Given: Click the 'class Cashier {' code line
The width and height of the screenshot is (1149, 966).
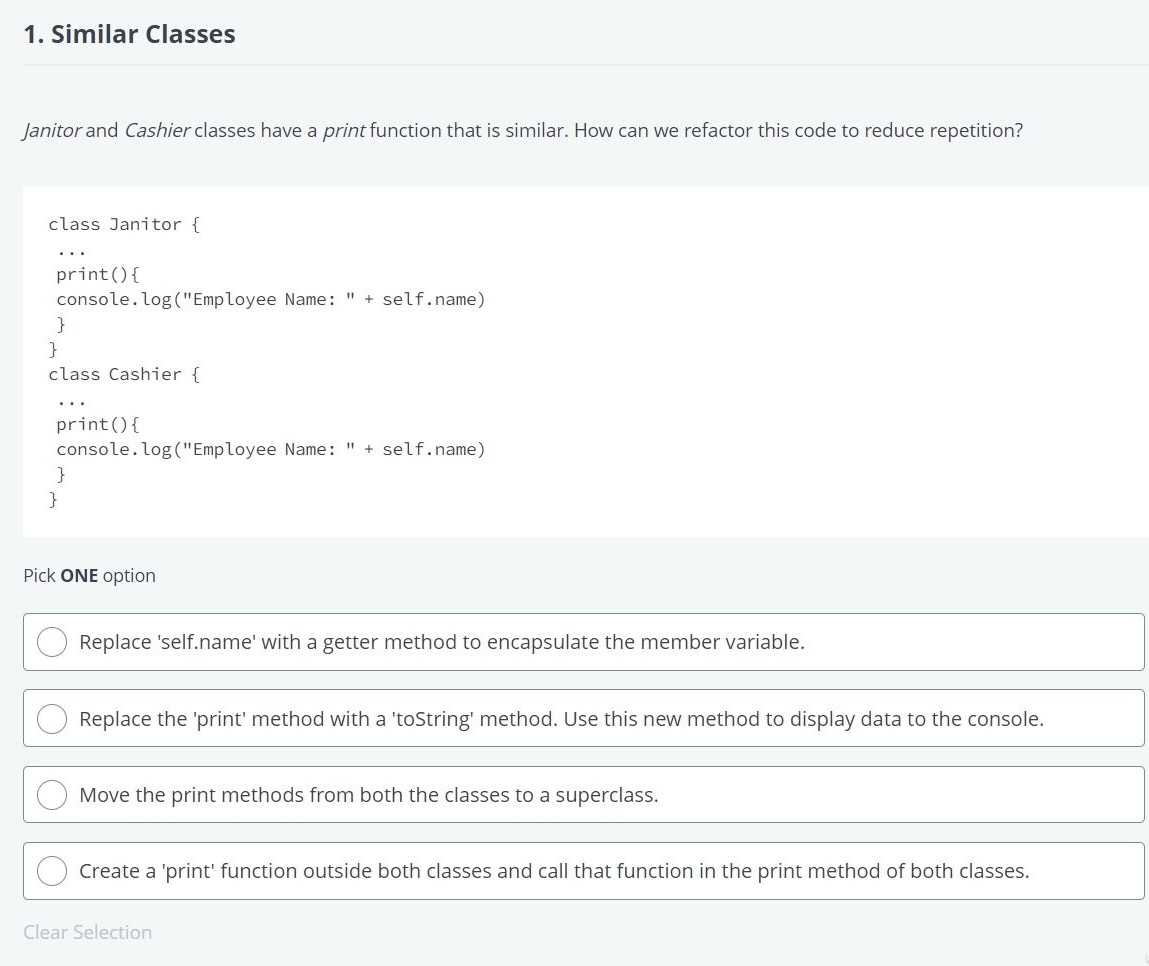Looking at the screenshot, I should coord(124,374).
